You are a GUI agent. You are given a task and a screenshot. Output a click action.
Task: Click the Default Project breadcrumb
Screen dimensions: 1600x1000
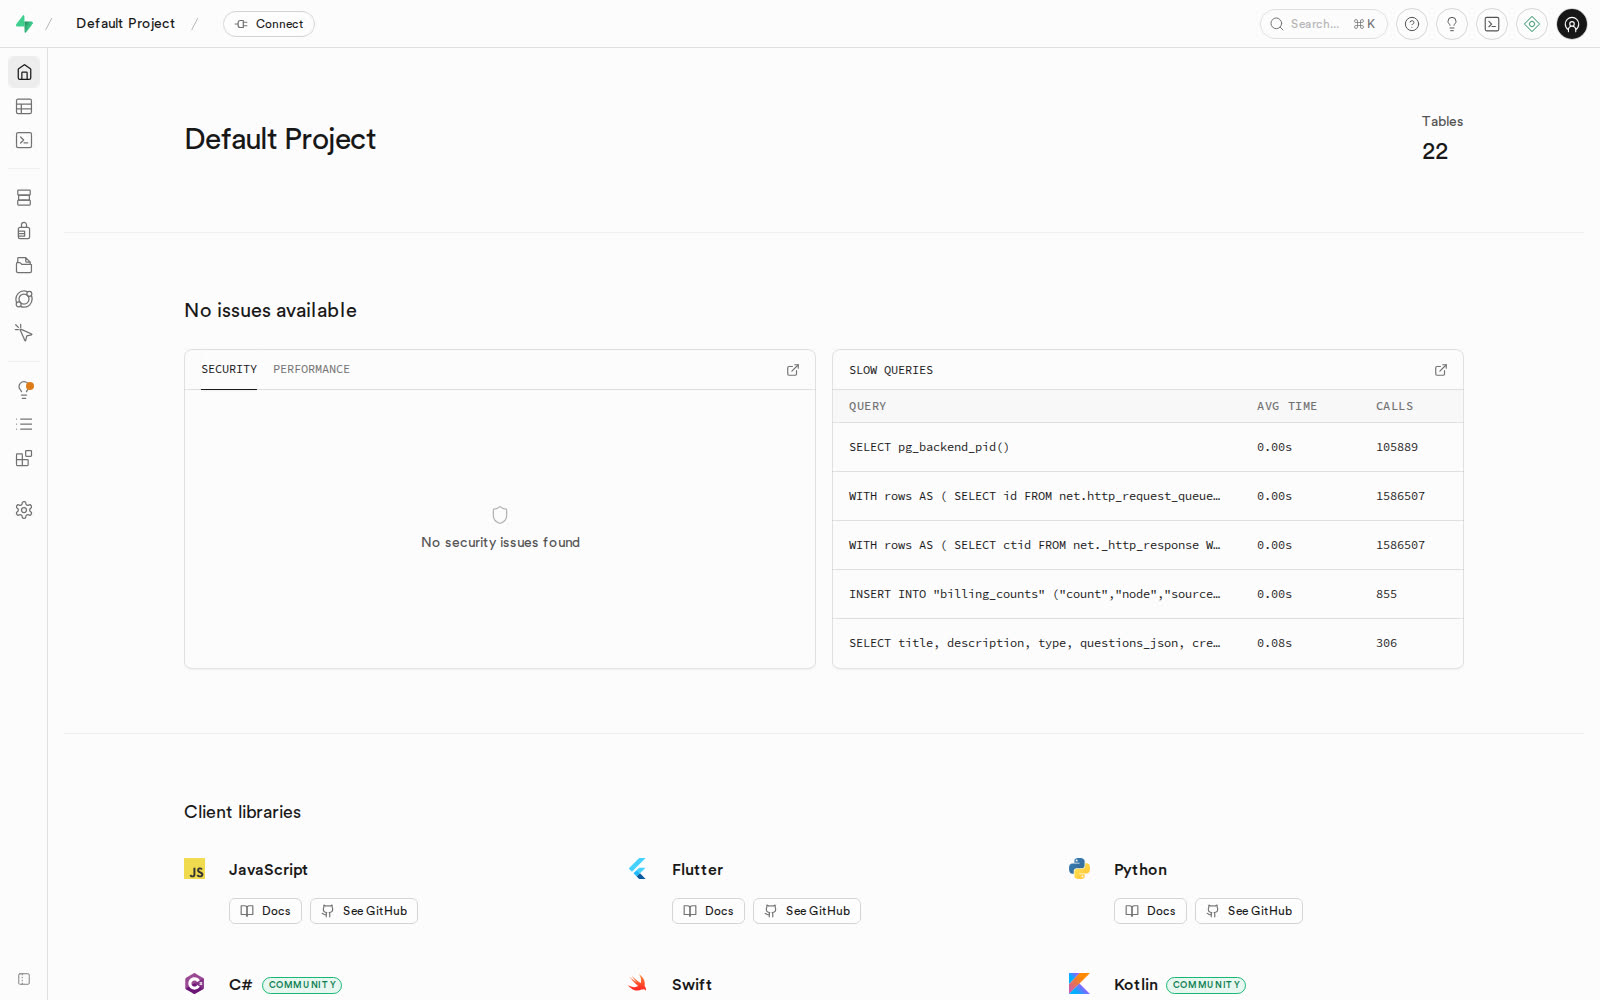125,23
